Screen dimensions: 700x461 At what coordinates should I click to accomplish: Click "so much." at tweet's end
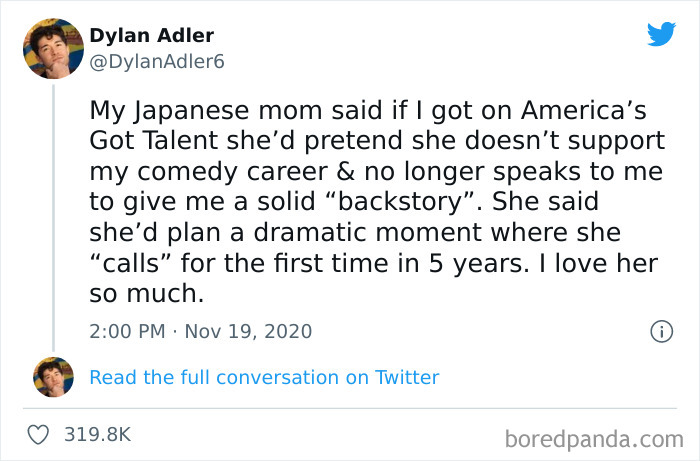click(x=146, y=295)
